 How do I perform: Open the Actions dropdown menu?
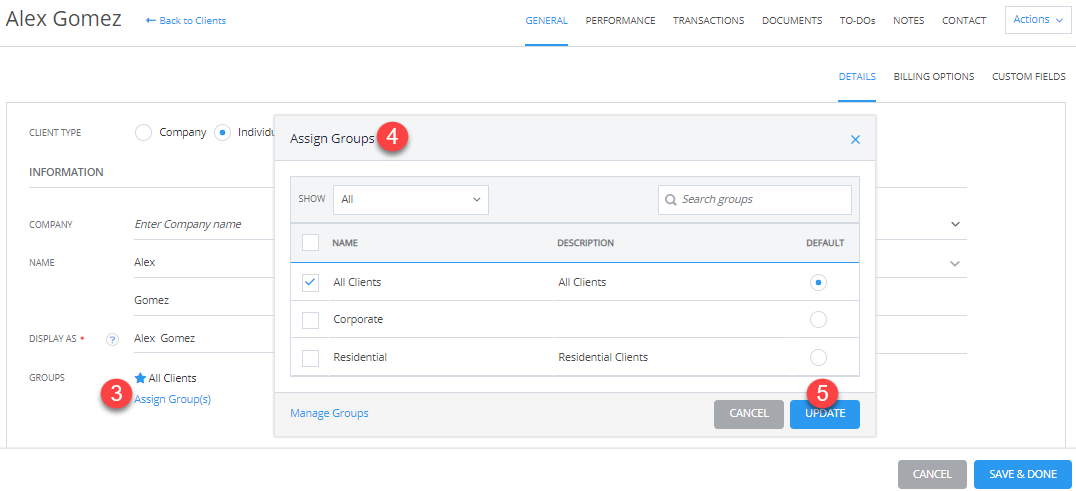click(x=1038, y=20)
